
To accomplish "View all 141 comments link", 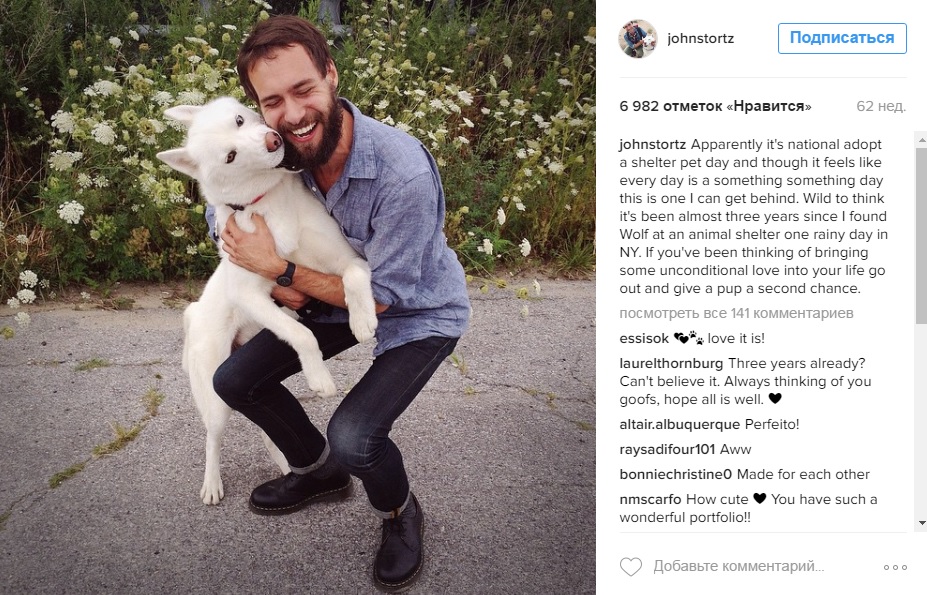I will click(x=736, y=313).
